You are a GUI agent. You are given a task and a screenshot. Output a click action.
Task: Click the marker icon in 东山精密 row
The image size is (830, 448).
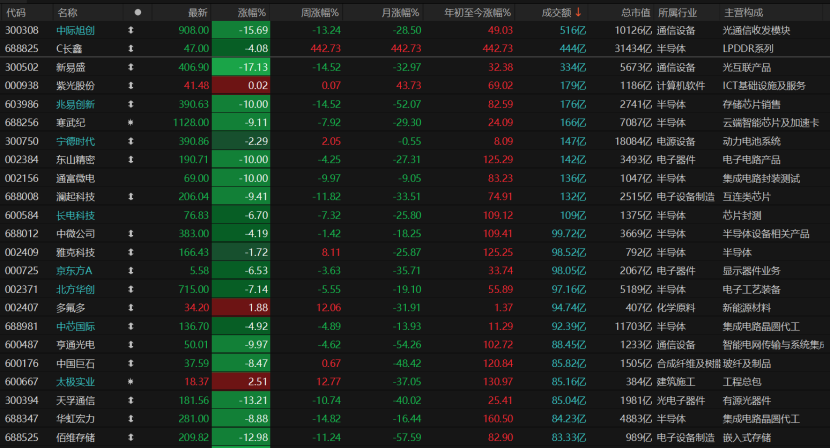pos(131,160)
